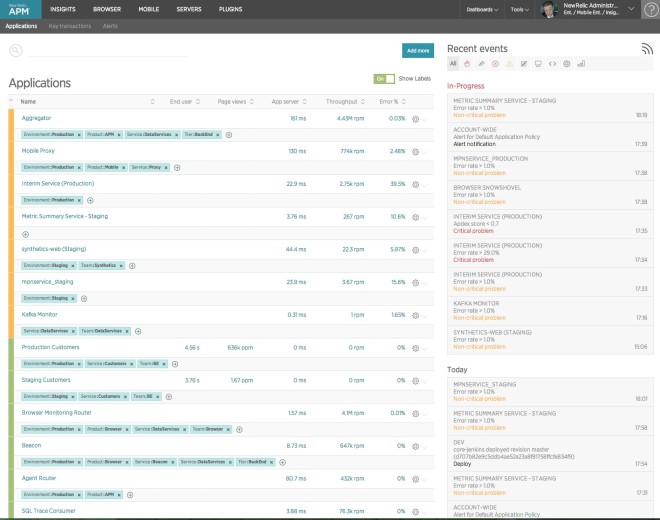The height and width of the screenshot is (520, 660).
Task: Filter events by yellow warning triangle icon
Action: click(x=510, y=64)
